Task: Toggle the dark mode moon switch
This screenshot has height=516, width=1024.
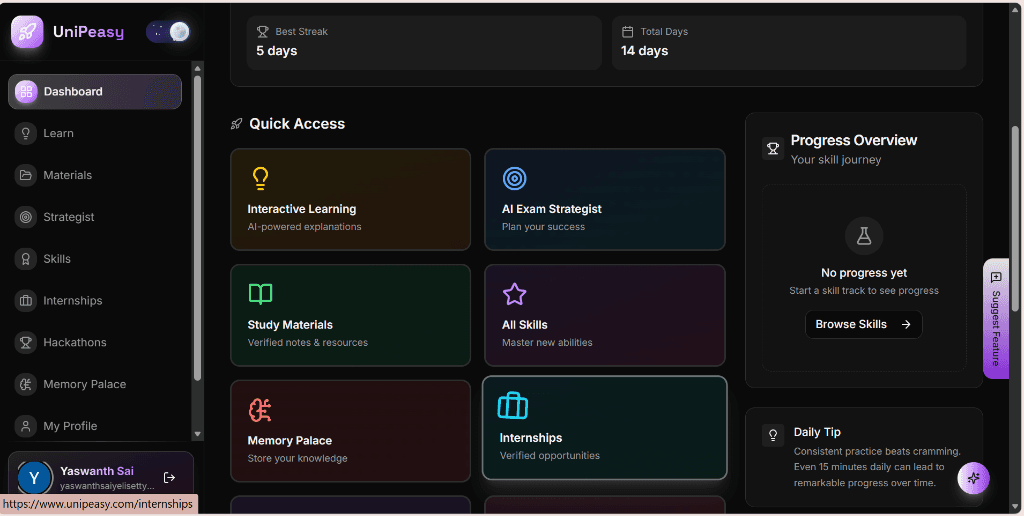Action: pyautogui.click(x=168, y=31)
